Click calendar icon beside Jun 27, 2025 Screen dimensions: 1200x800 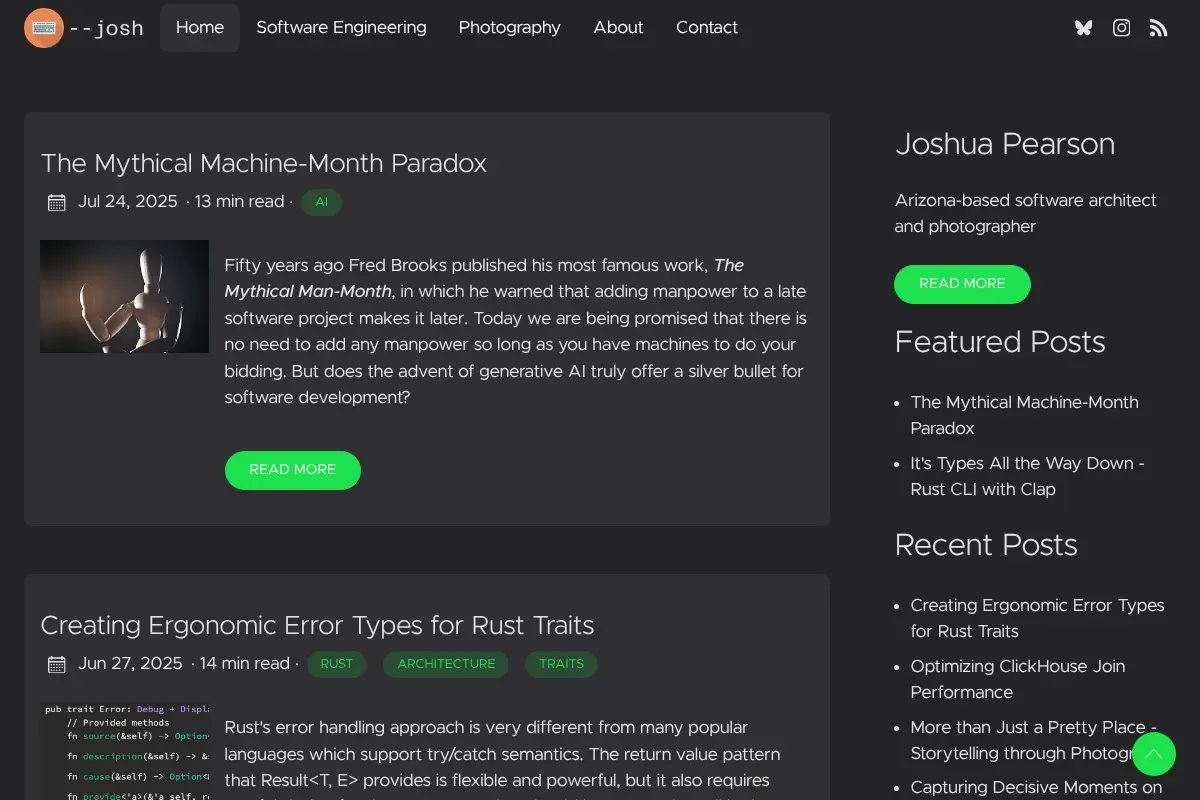pyautogui.click(x=57, y=665)
